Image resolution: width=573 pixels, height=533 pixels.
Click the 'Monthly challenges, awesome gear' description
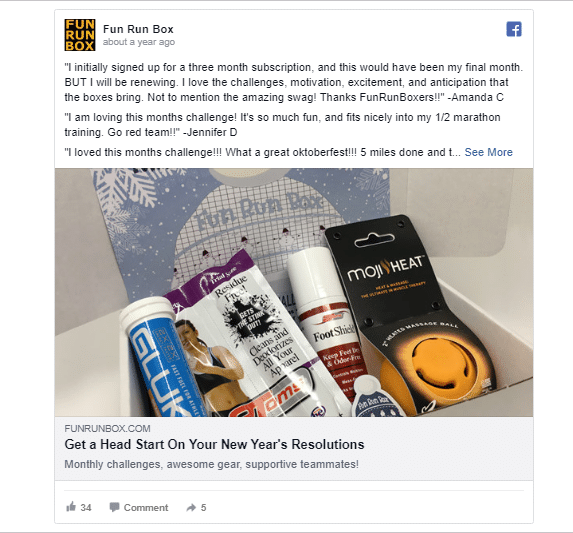[x=212, y=464]
